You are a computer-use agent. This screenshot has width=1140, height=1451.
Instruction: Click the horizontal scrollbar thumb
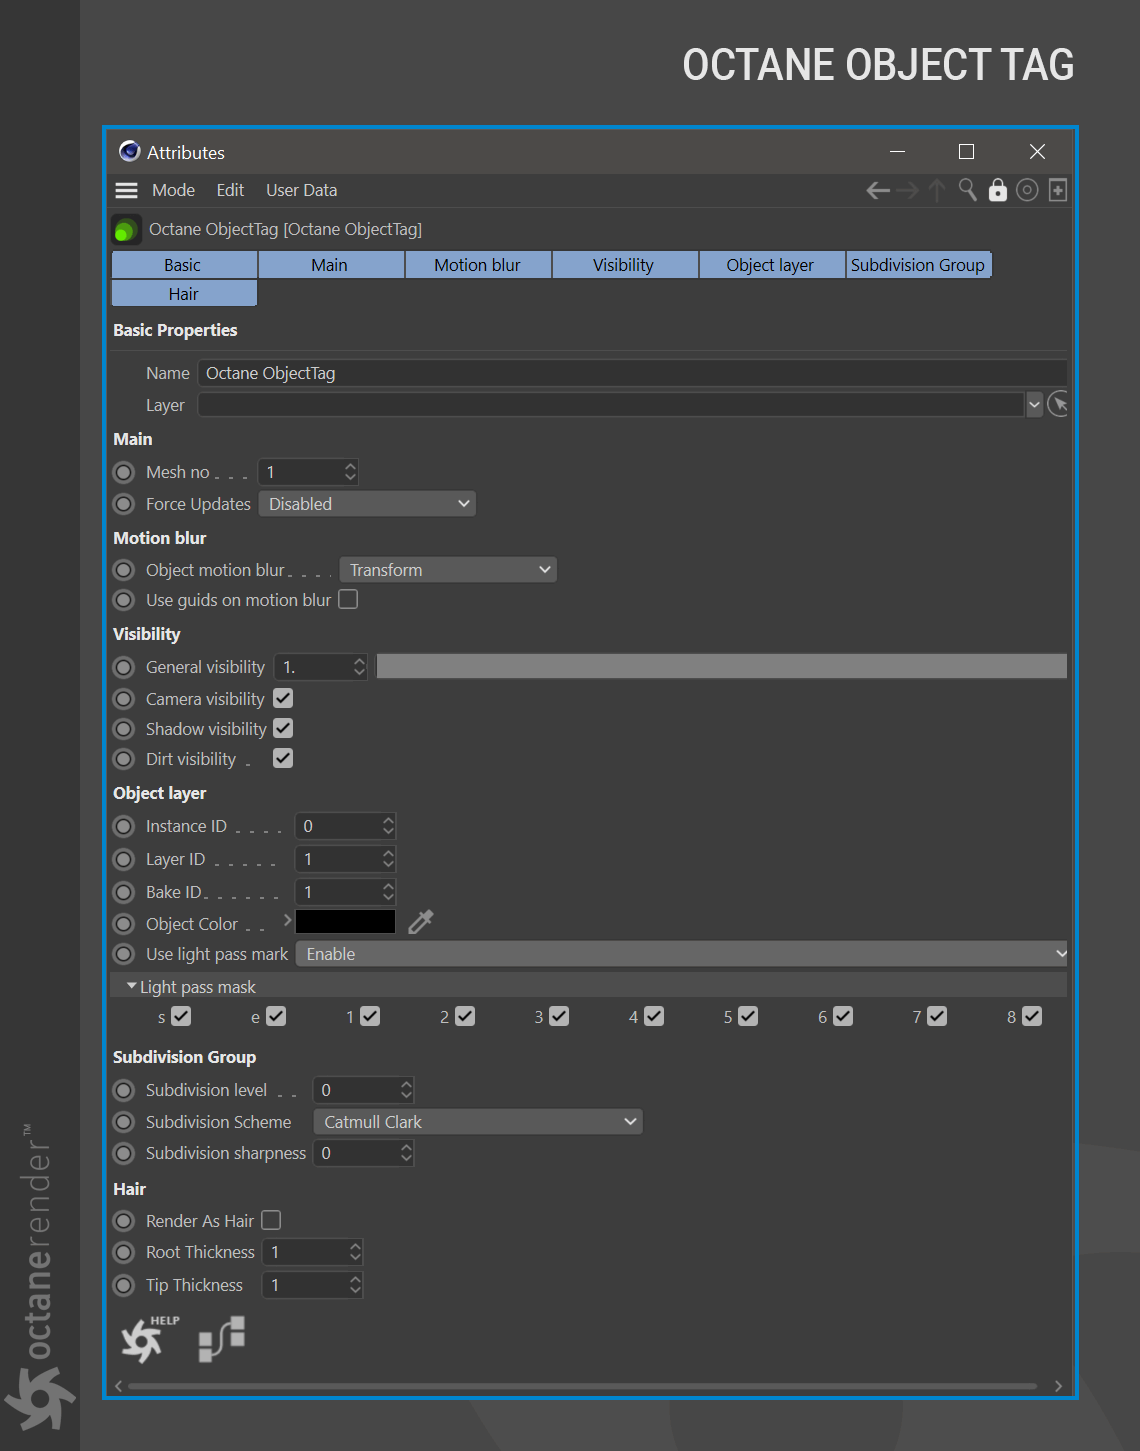tap(582, 1386)
